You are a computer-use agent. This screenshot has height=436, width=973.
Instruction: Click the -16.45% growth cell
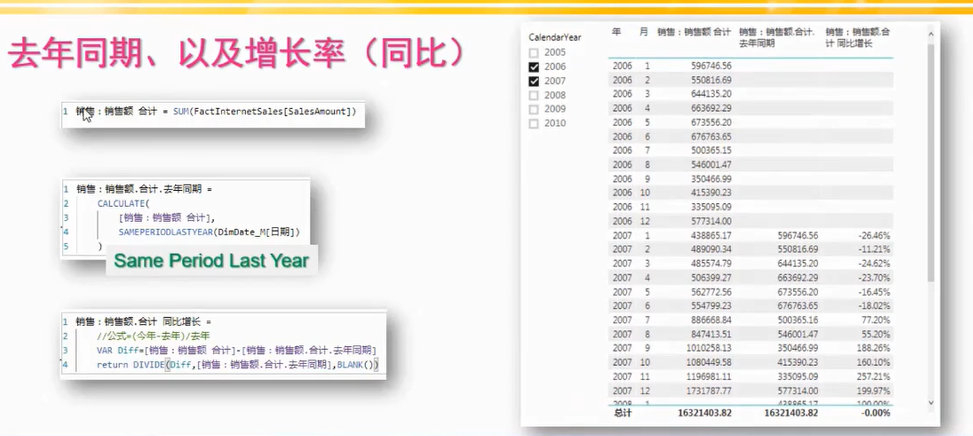(874, 292)
